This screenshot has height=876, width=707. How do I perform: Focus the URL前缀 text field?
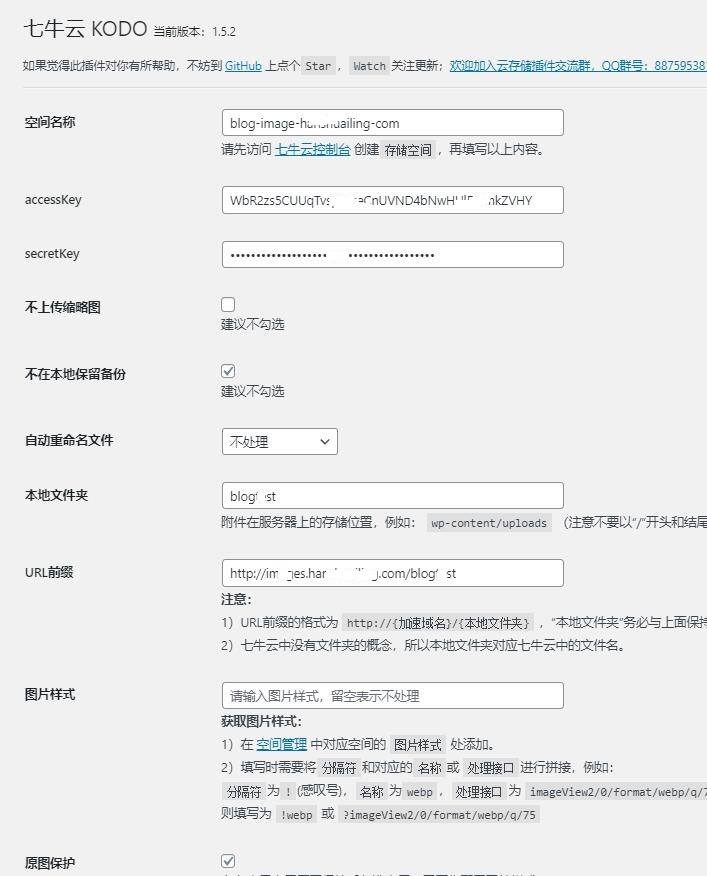(x=392, y=573)
